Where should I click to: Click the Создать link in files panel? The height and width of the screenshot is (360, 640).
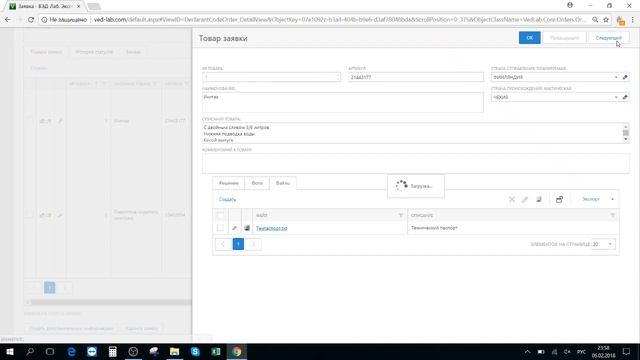[x=227, y=199]
